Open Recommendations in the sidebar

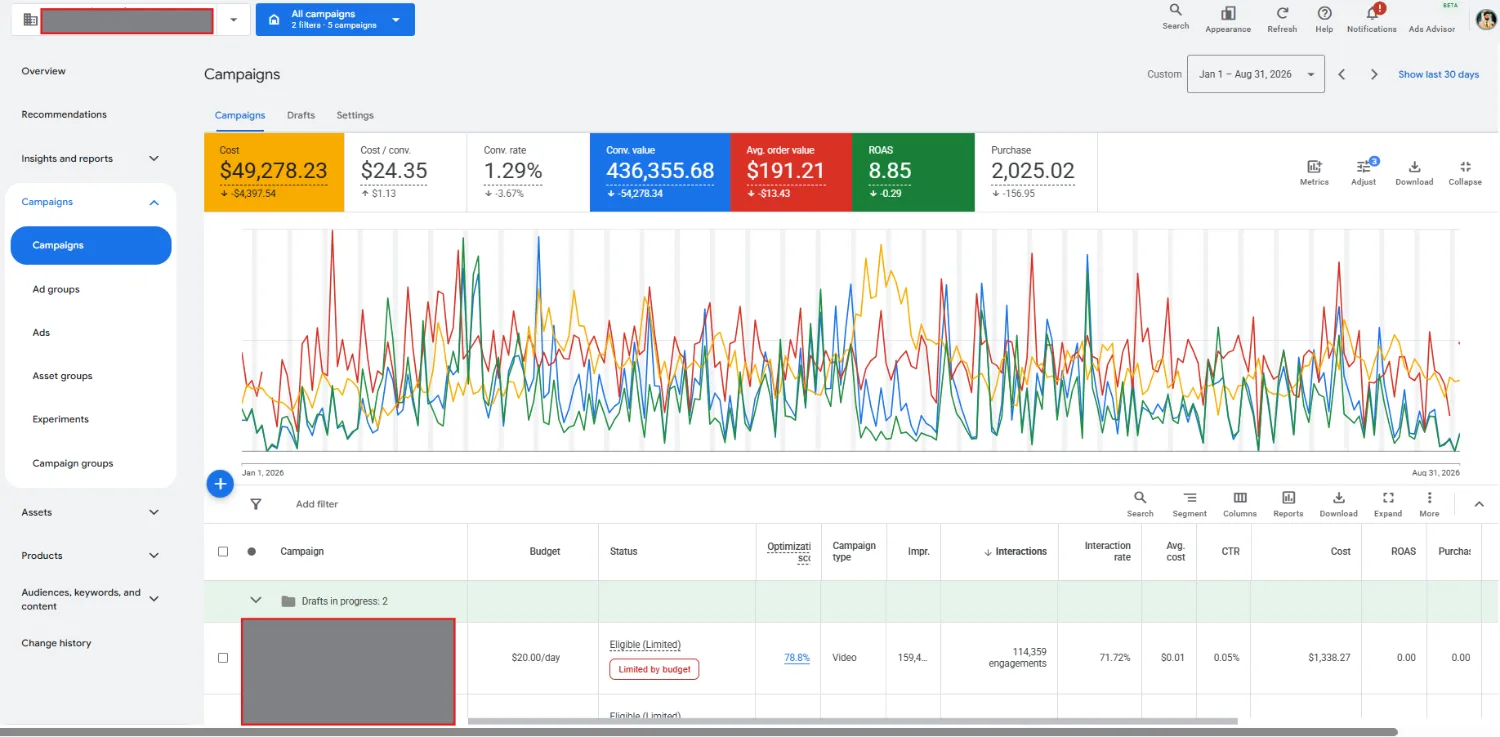point(64,114)
